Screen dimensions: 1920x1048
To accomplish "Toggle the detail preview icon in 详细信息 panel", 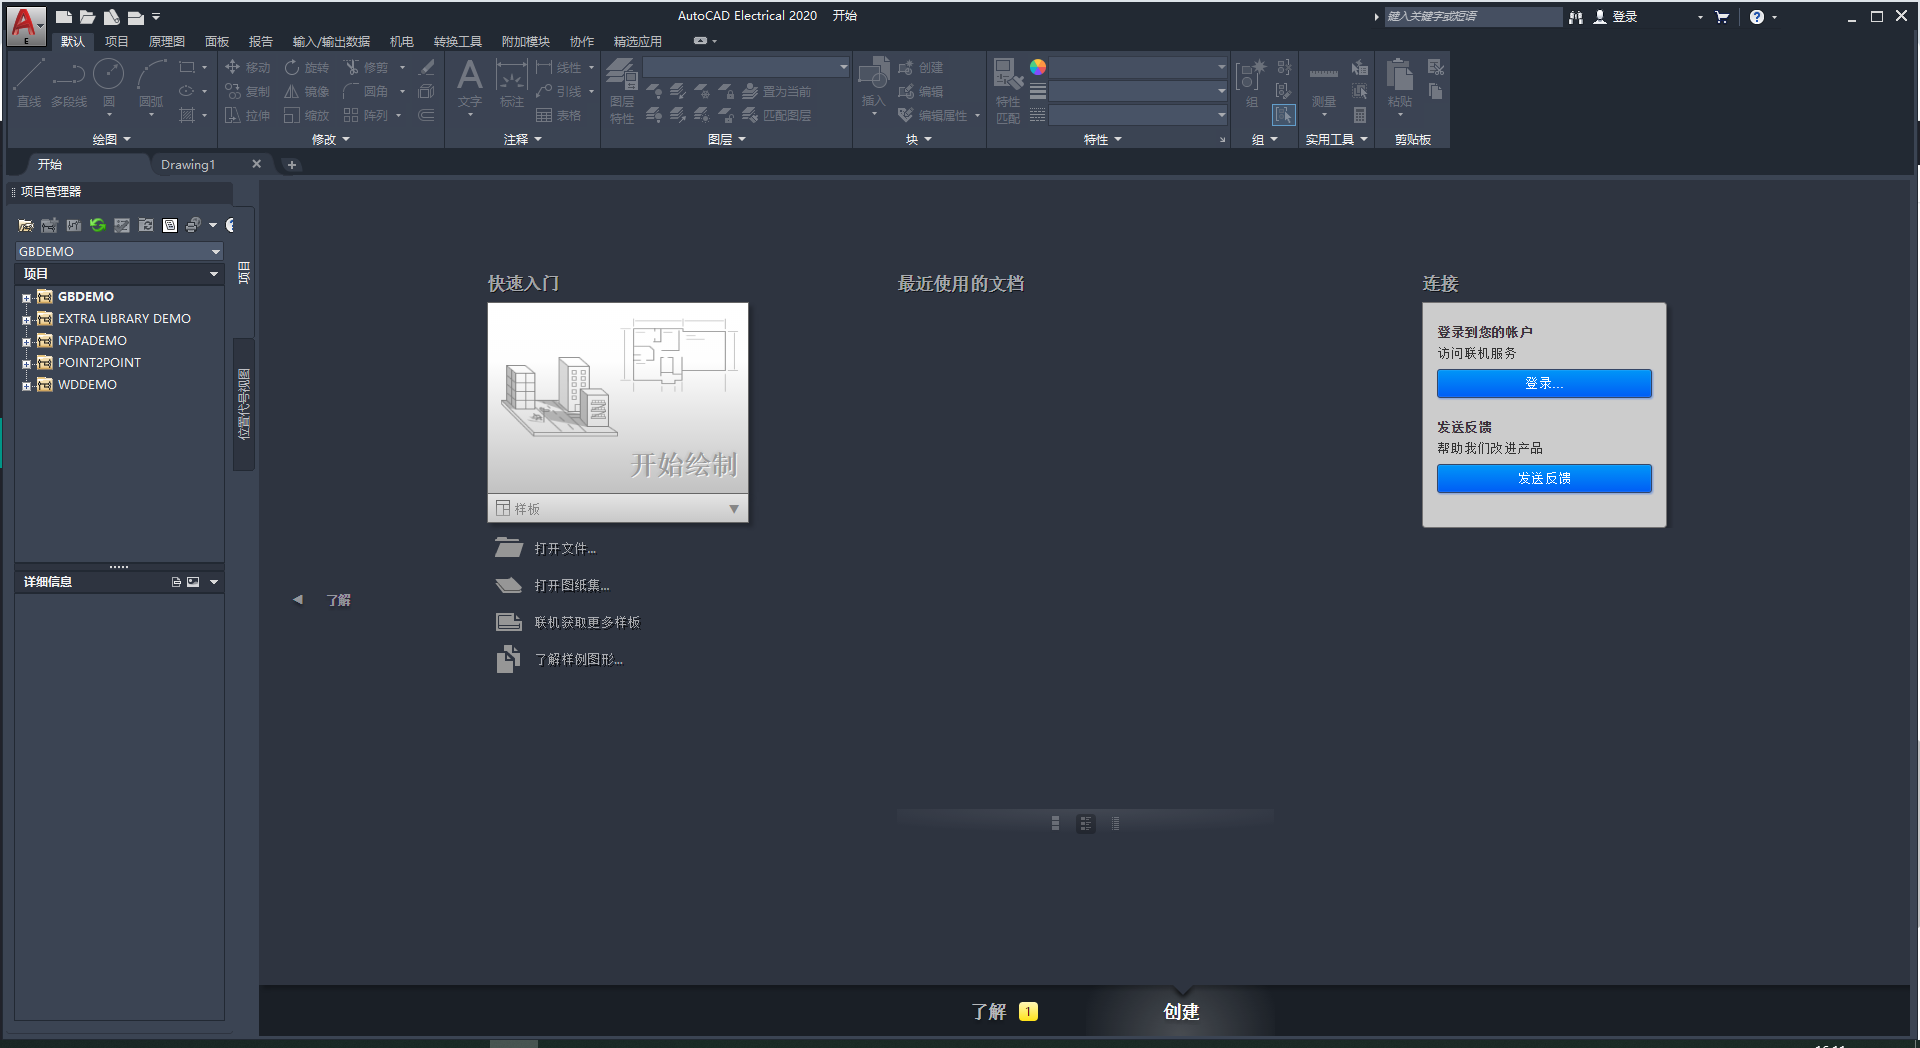I will pyautogui.click(x=193, y=582).
